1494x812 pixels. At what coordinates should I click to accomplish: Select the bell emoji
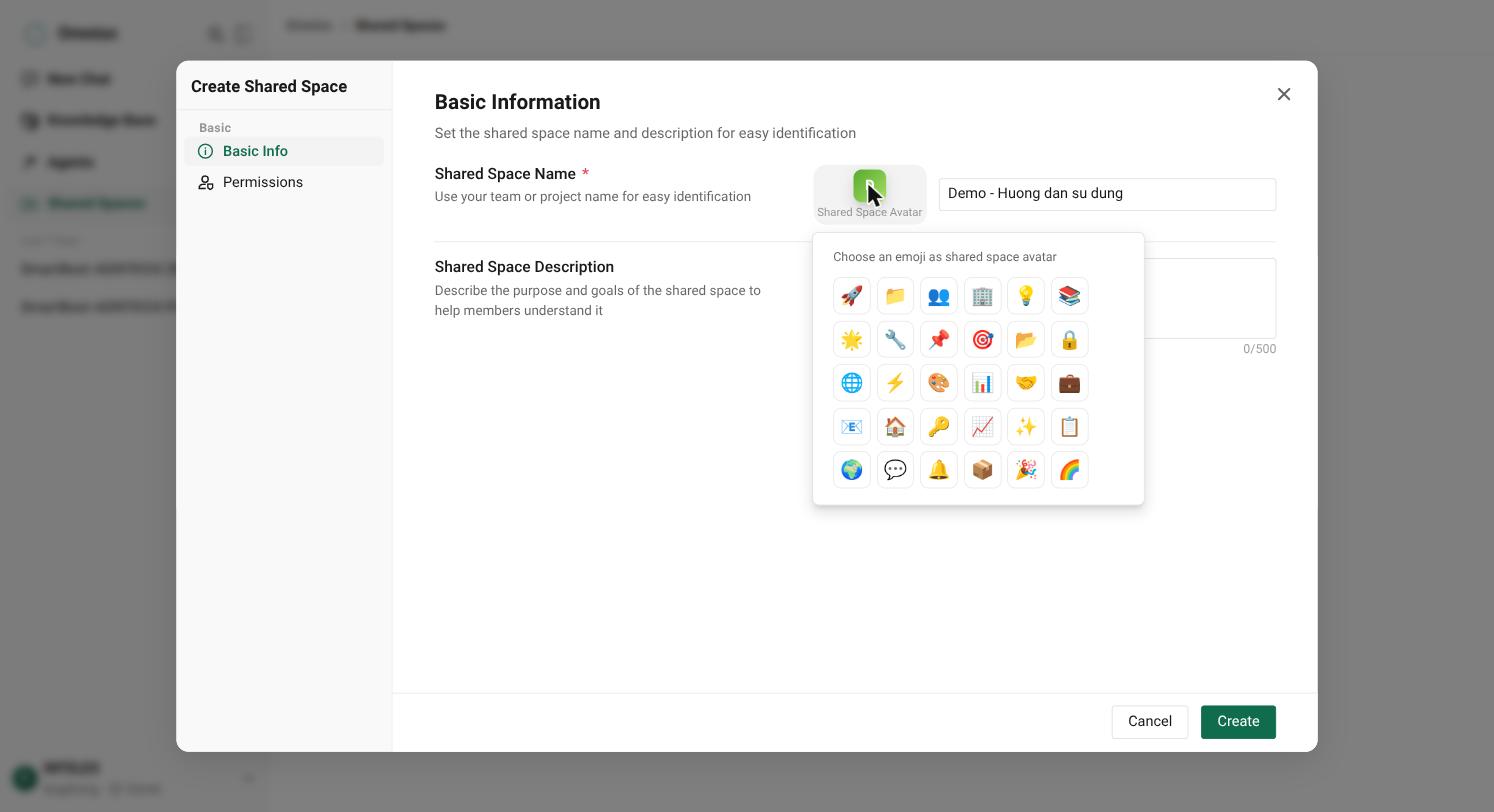pos(939,470)
